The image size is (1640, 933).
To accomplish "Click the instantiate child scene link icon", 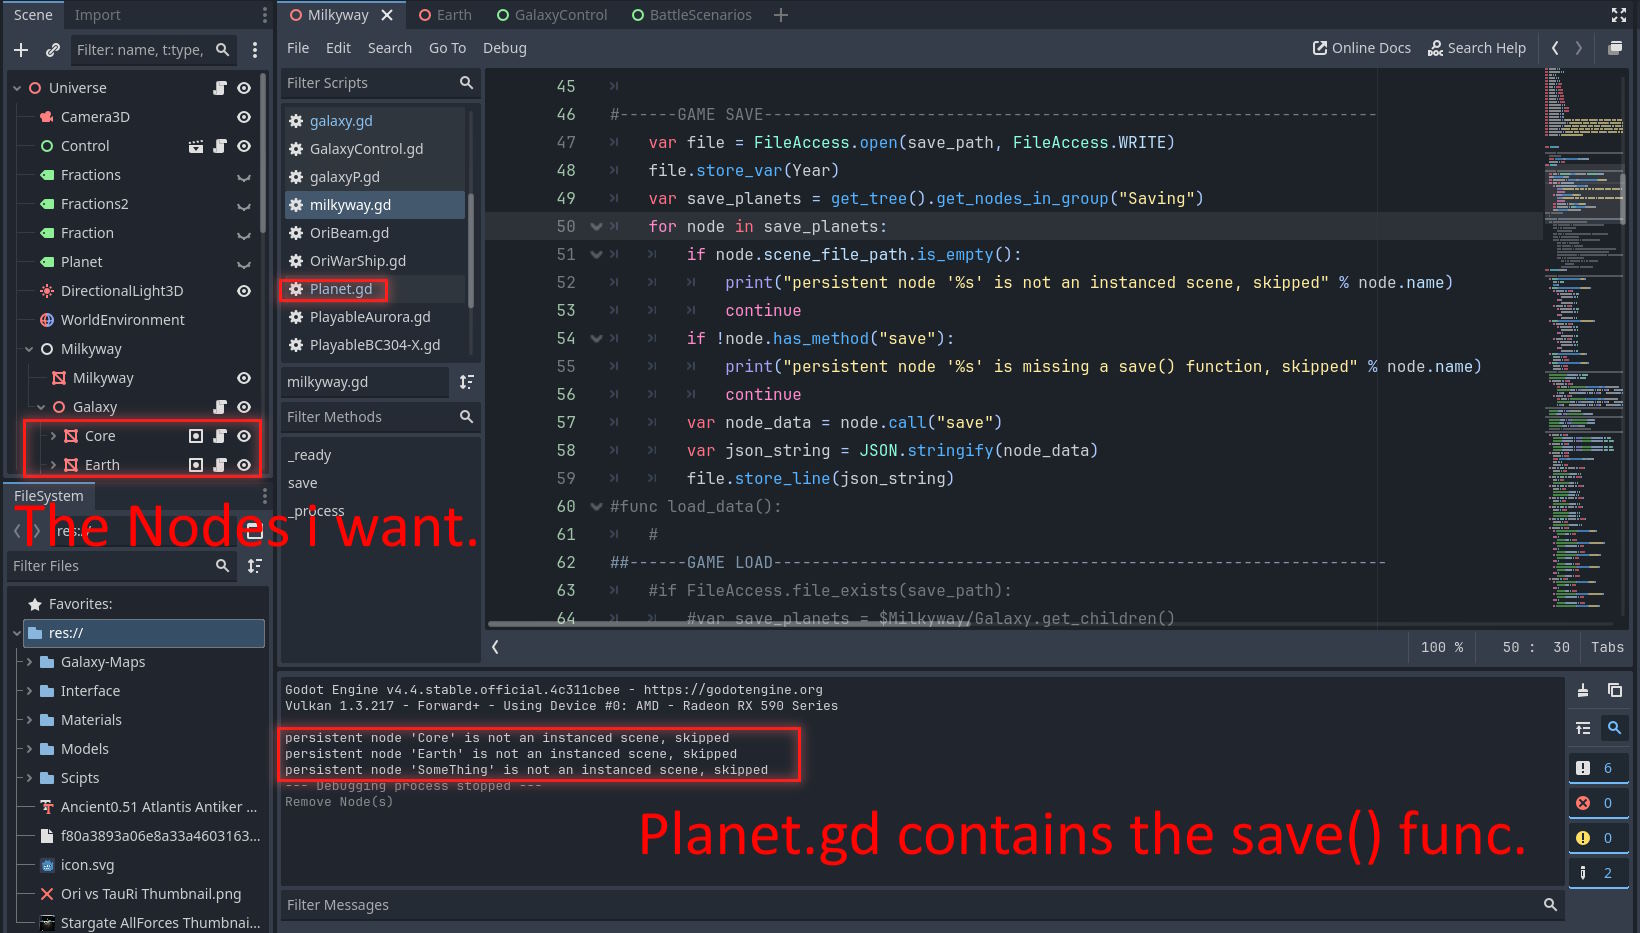I will click(x=53, y=49).
